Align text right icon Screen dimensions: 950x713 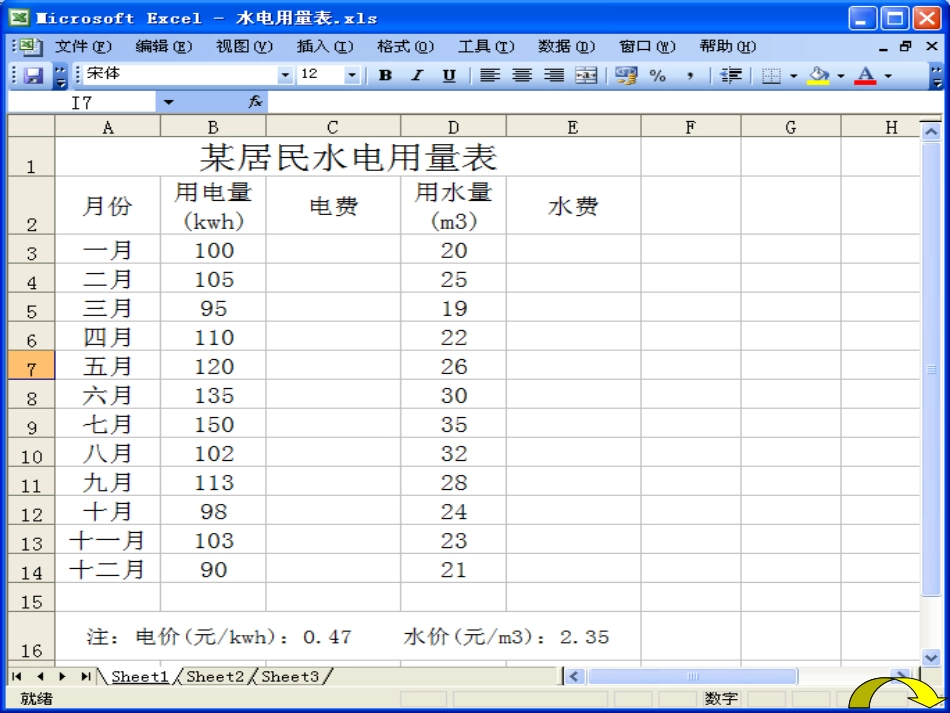click(554, 75)
